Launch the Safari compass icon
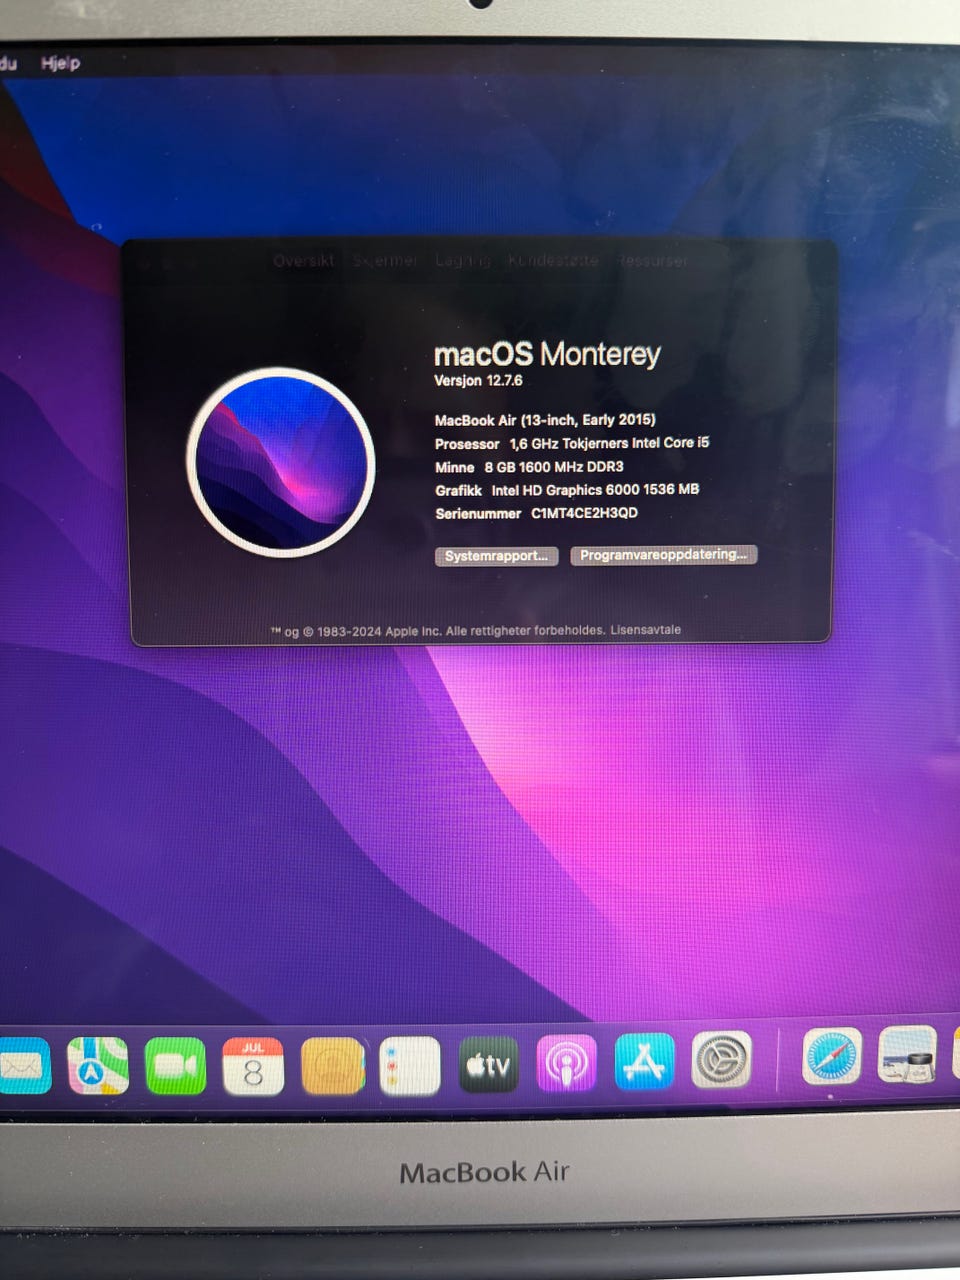 tap(832, 1056)
